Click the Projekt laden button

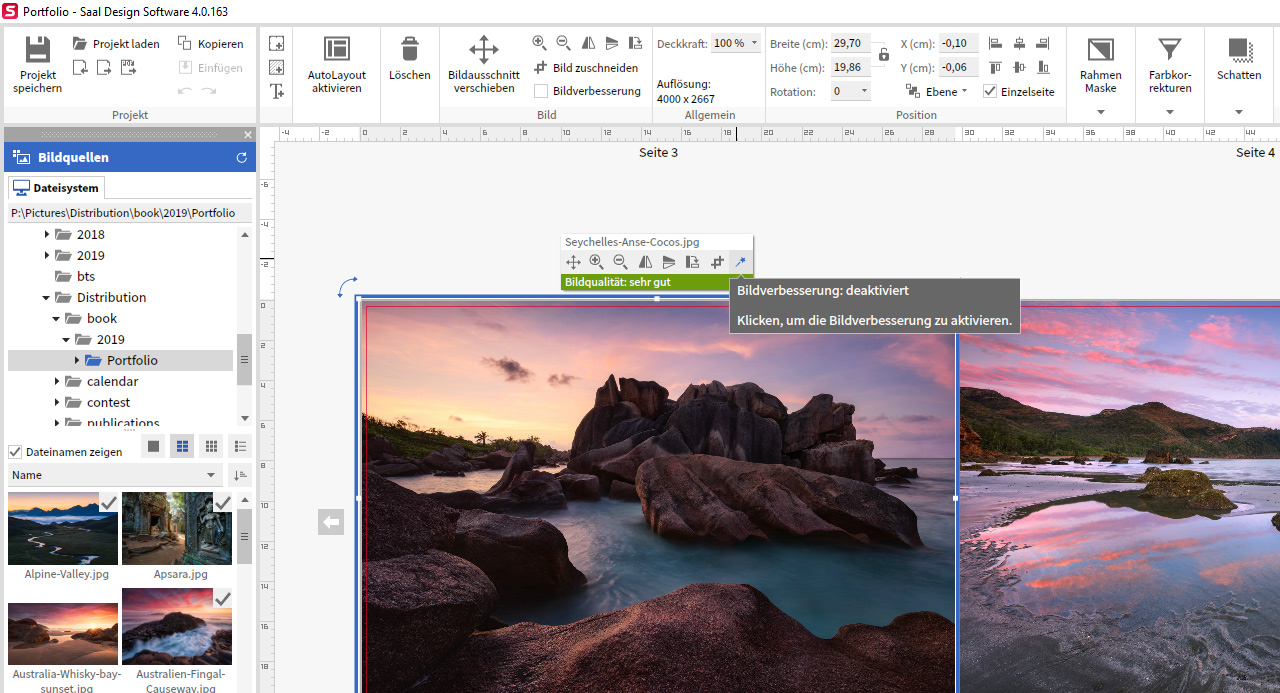(x=116, y=44)
